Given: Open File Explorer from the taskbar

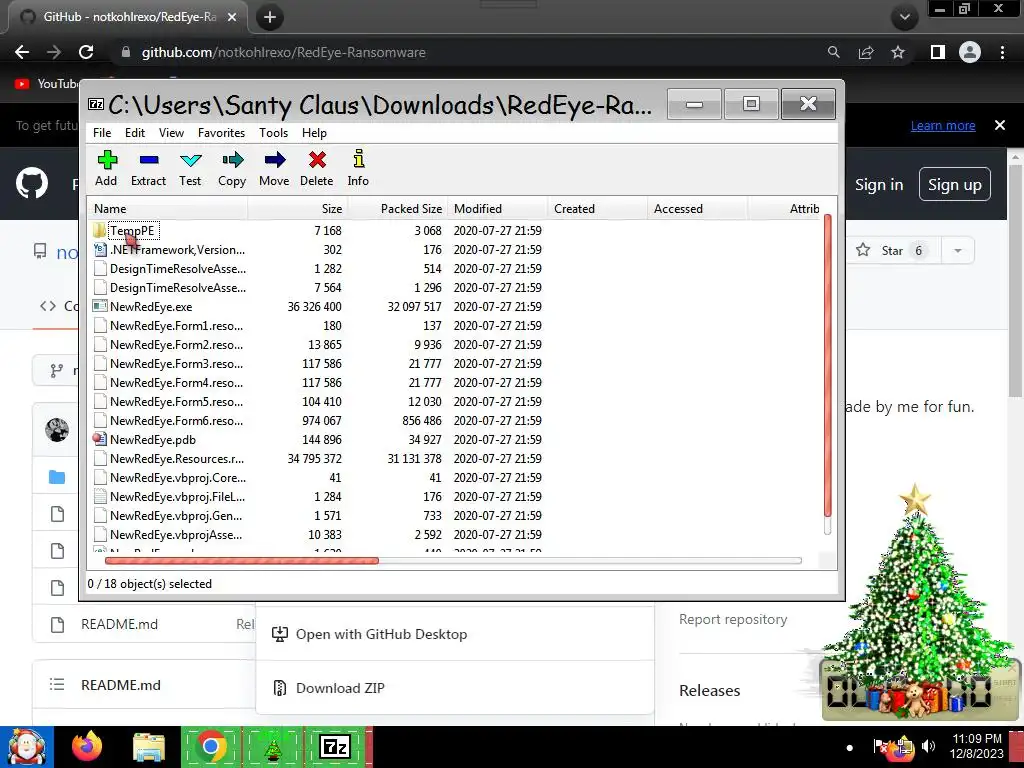Looking at the screenshot, I should [149, 746].
